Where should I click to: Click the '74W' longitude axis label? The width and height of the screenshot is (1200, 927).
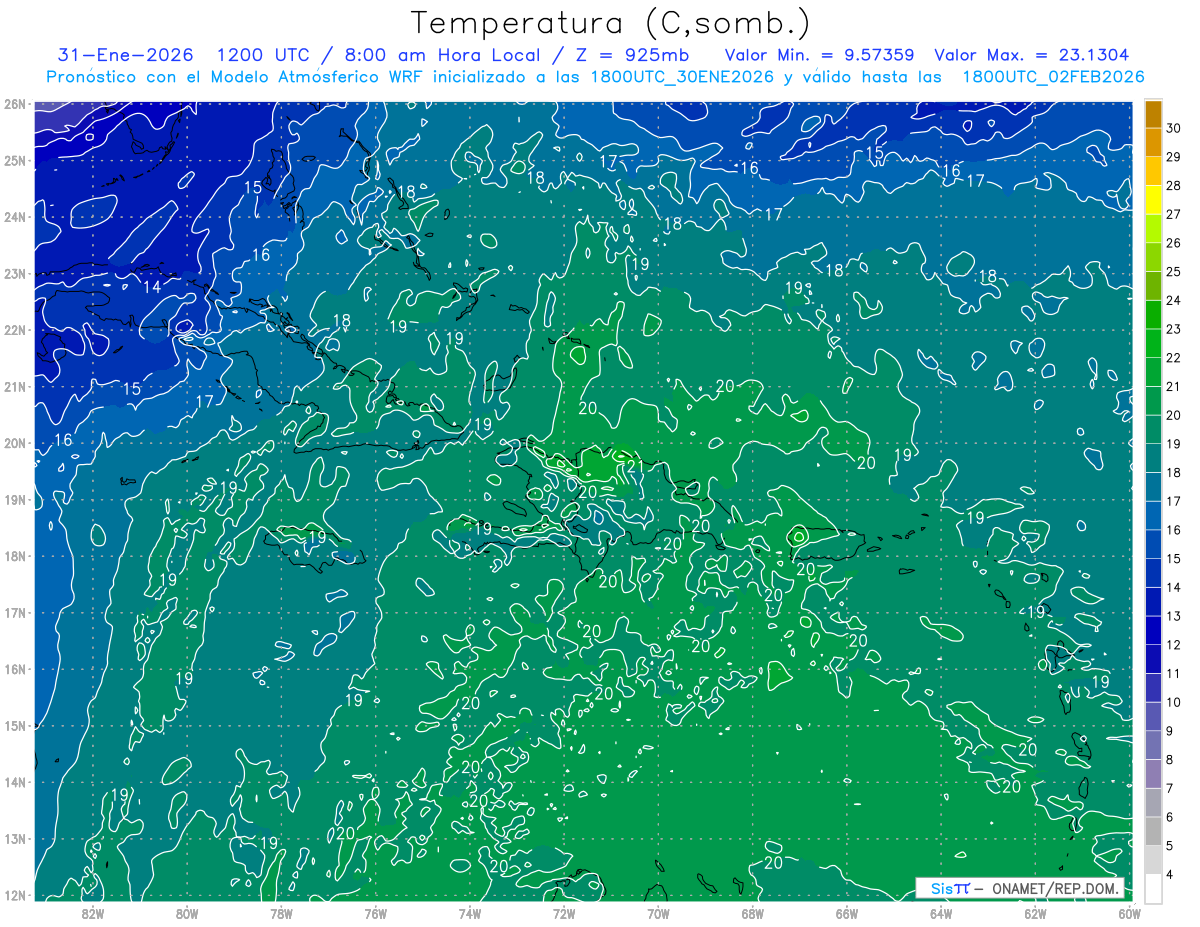click(469, 913)
